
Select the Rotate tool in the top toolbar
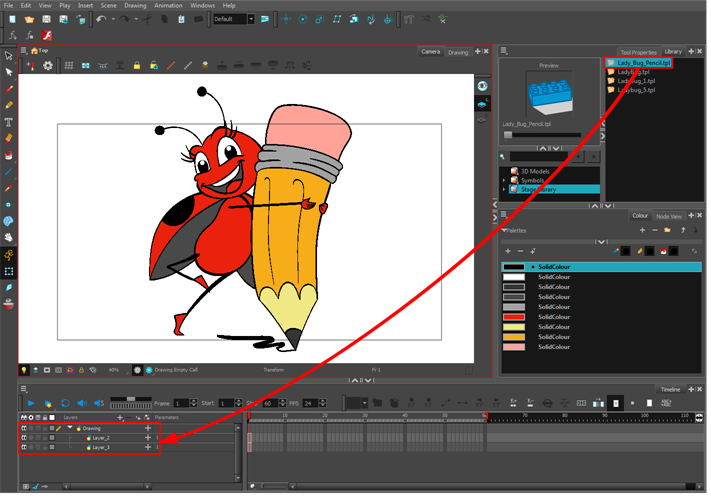(x=303, y=19)
